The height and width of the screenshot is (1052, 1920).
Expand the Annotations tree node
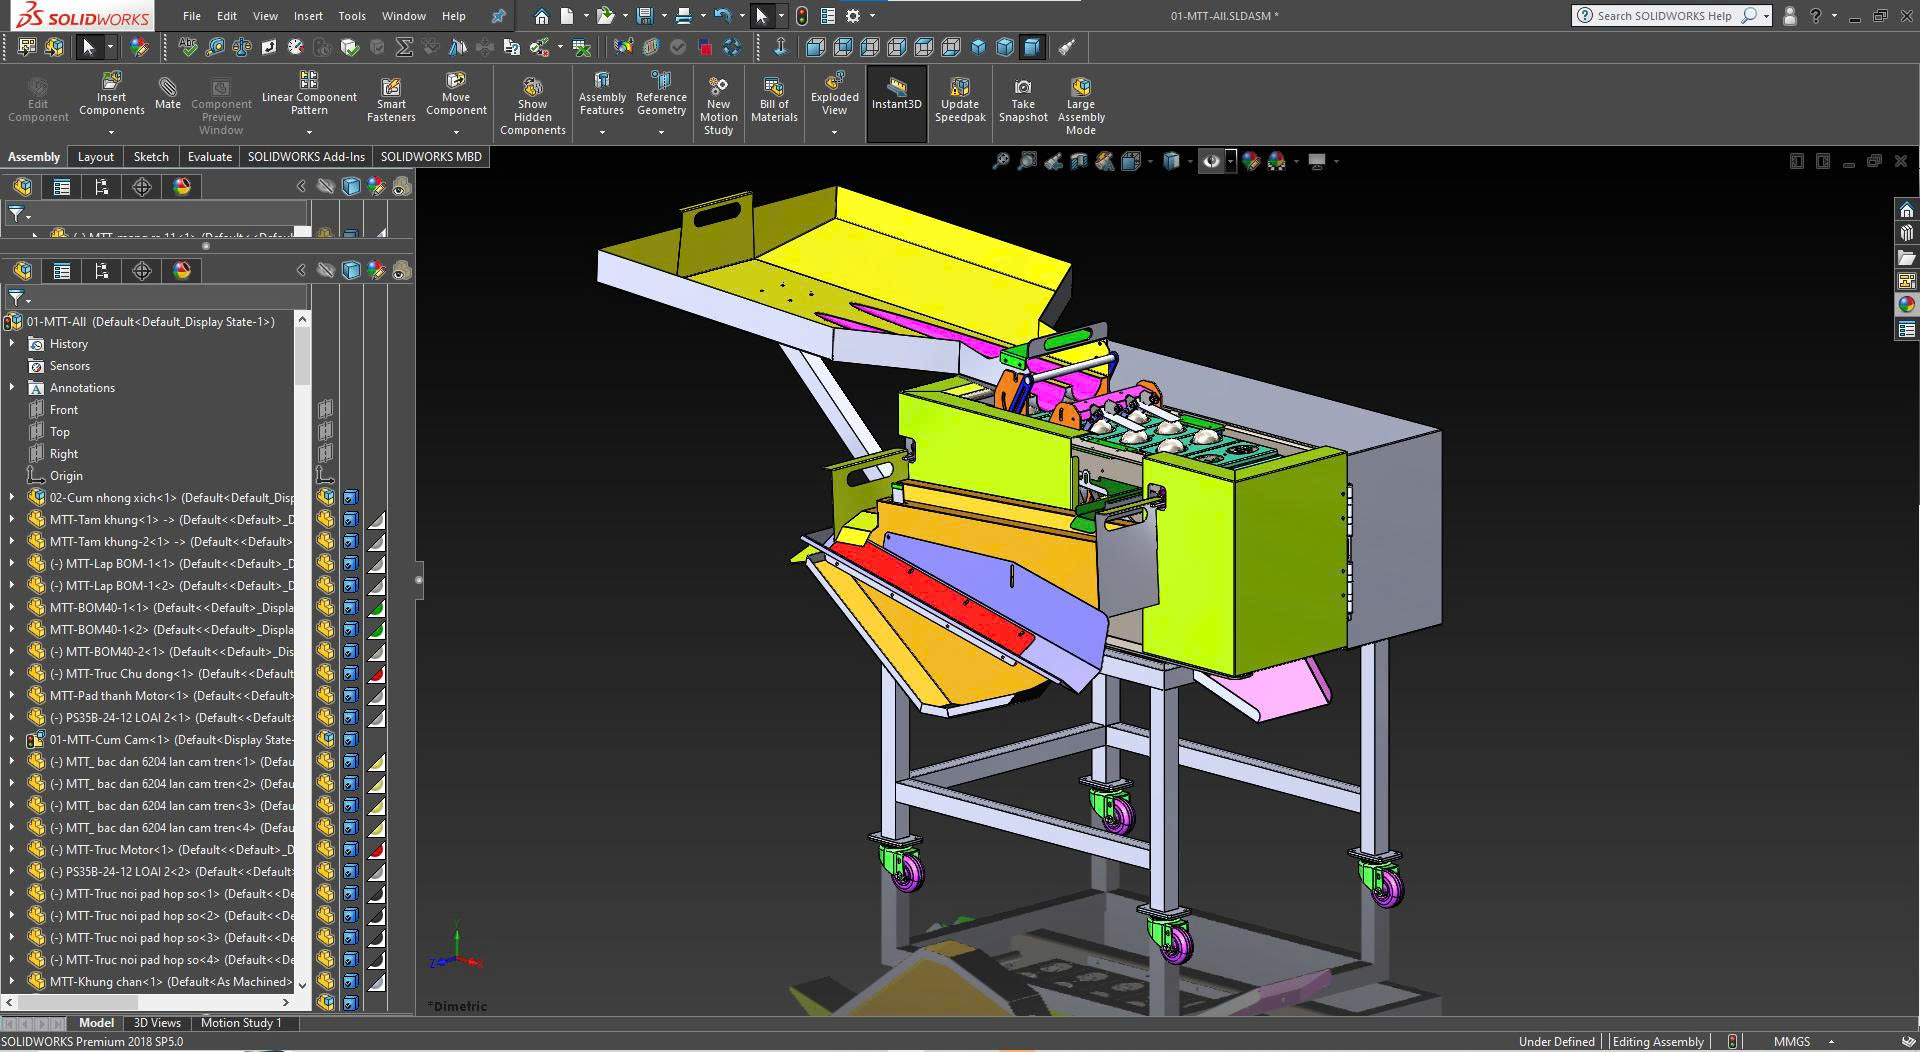(12, 387)
